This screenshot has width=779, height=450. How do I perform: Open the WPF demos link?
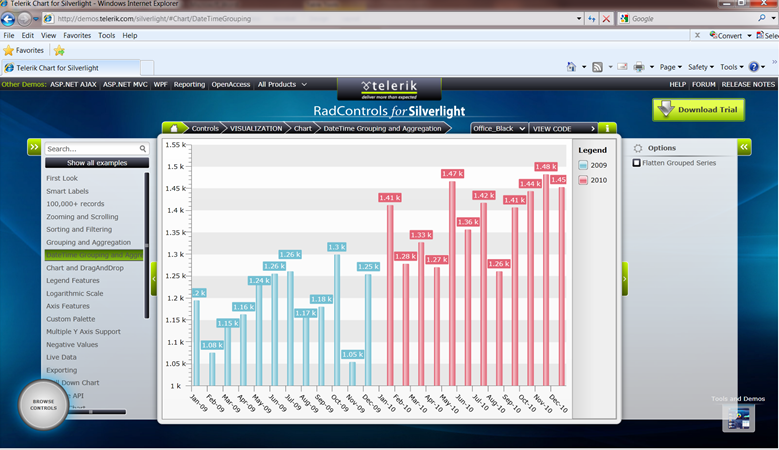(x=160, y=84)
